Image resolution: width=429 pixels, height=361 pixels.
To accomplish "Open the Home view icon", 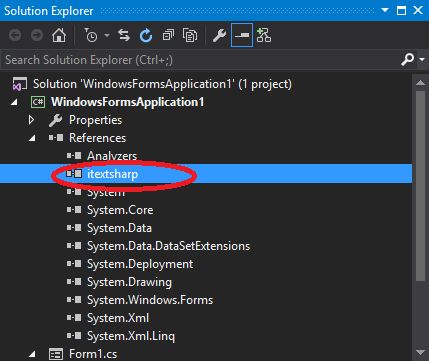I will point(59,35).
